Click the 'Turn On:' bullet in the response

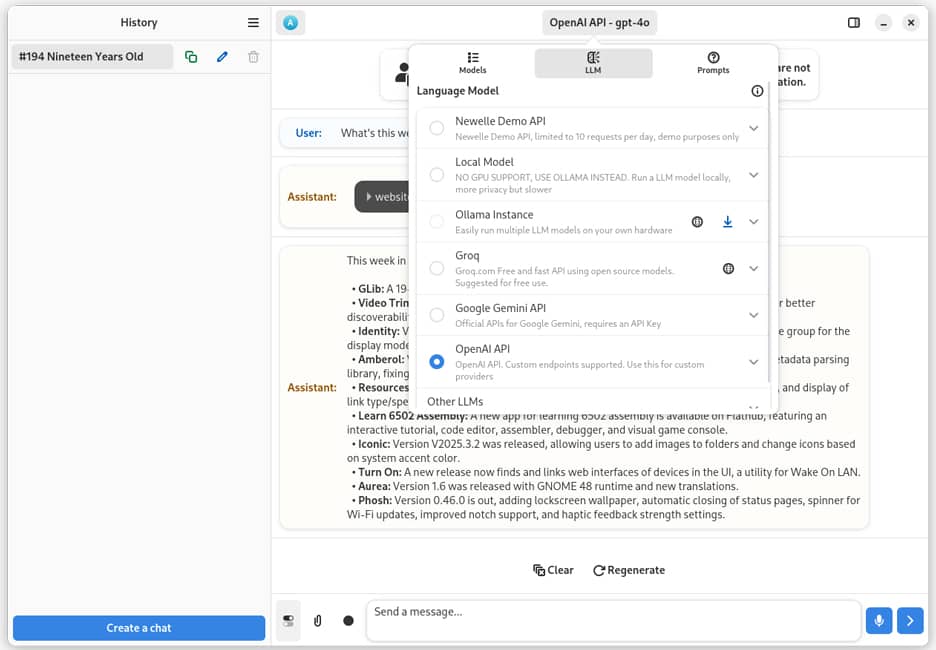coord(380,472)
